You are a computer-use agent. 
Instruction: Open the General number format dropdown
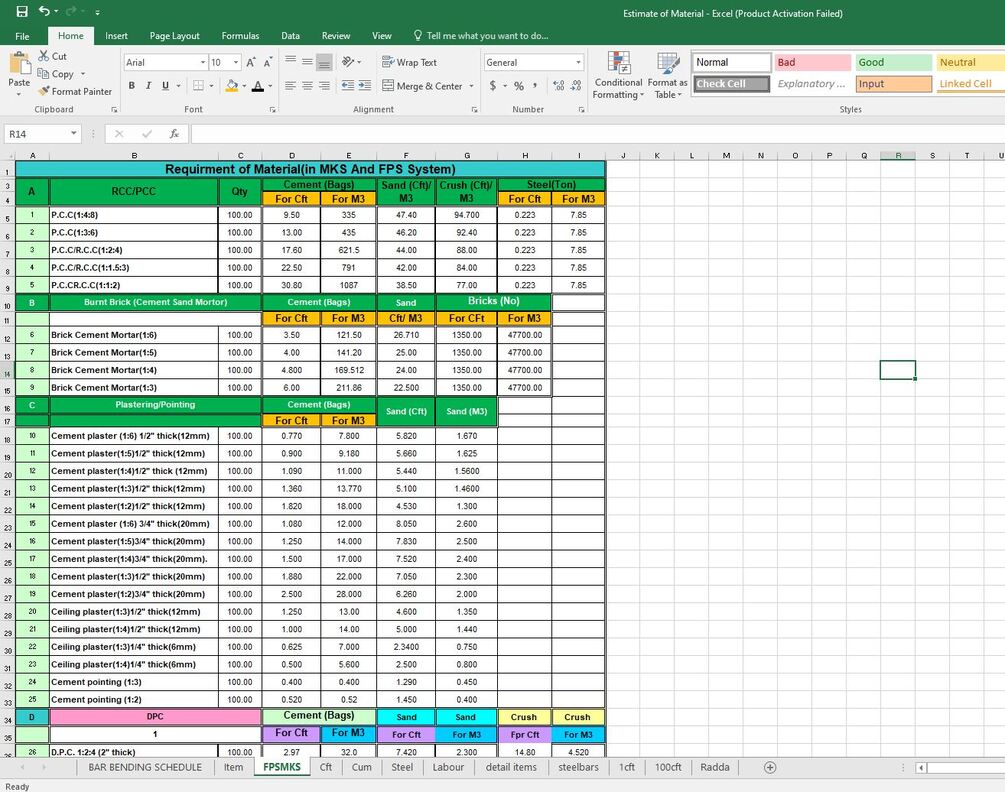578,62
